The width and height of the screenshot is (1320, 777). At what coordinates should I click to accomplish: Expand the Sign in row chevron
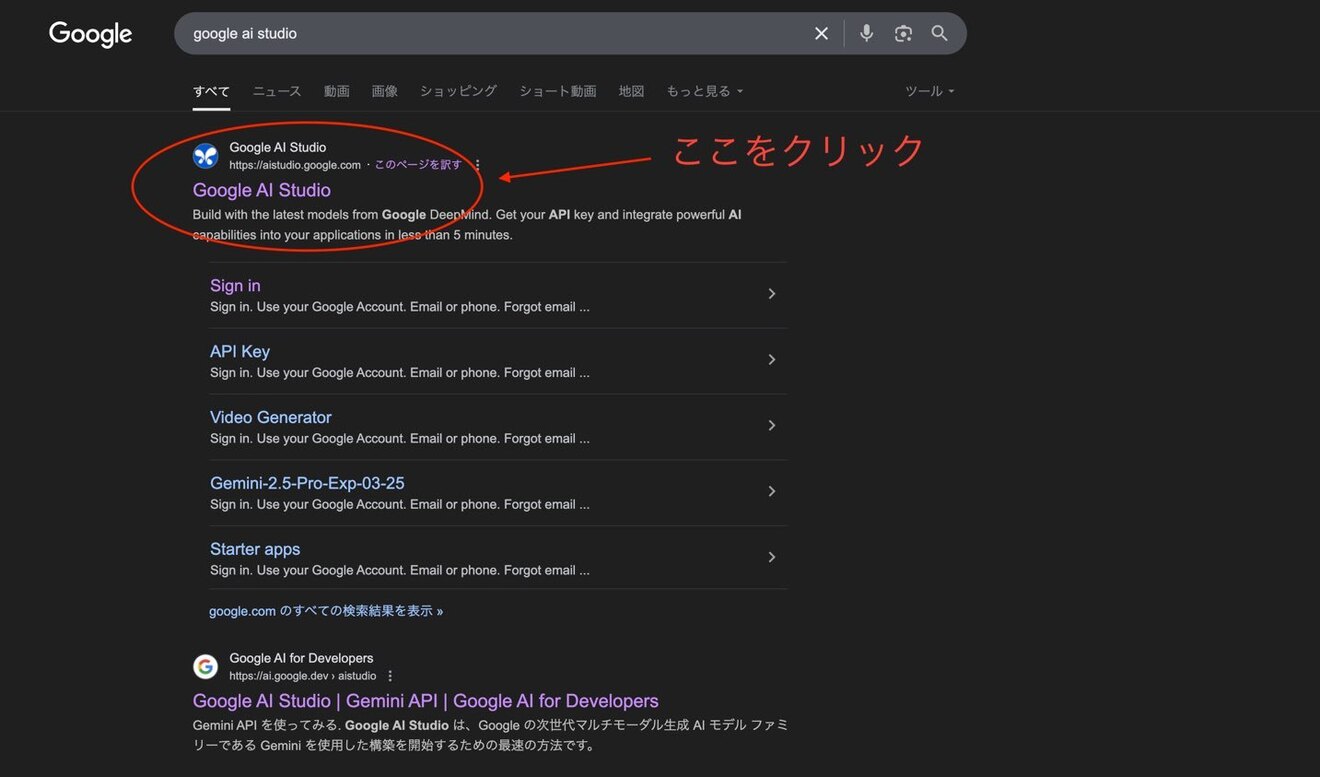[x=771, y=294]
